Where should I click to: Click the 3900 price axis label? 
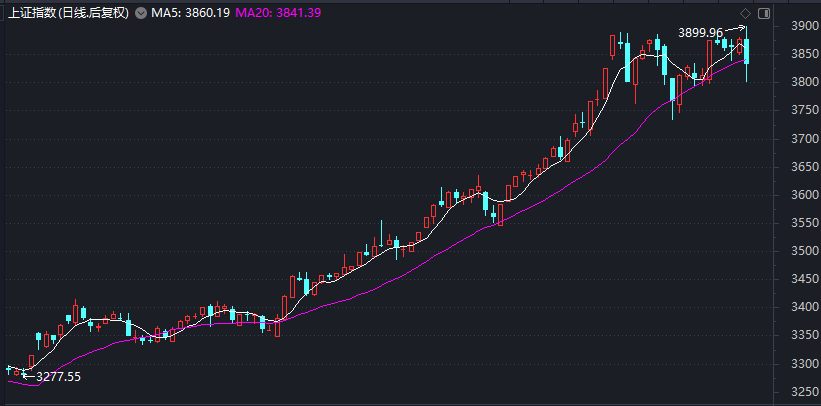[x=805, y=26]
